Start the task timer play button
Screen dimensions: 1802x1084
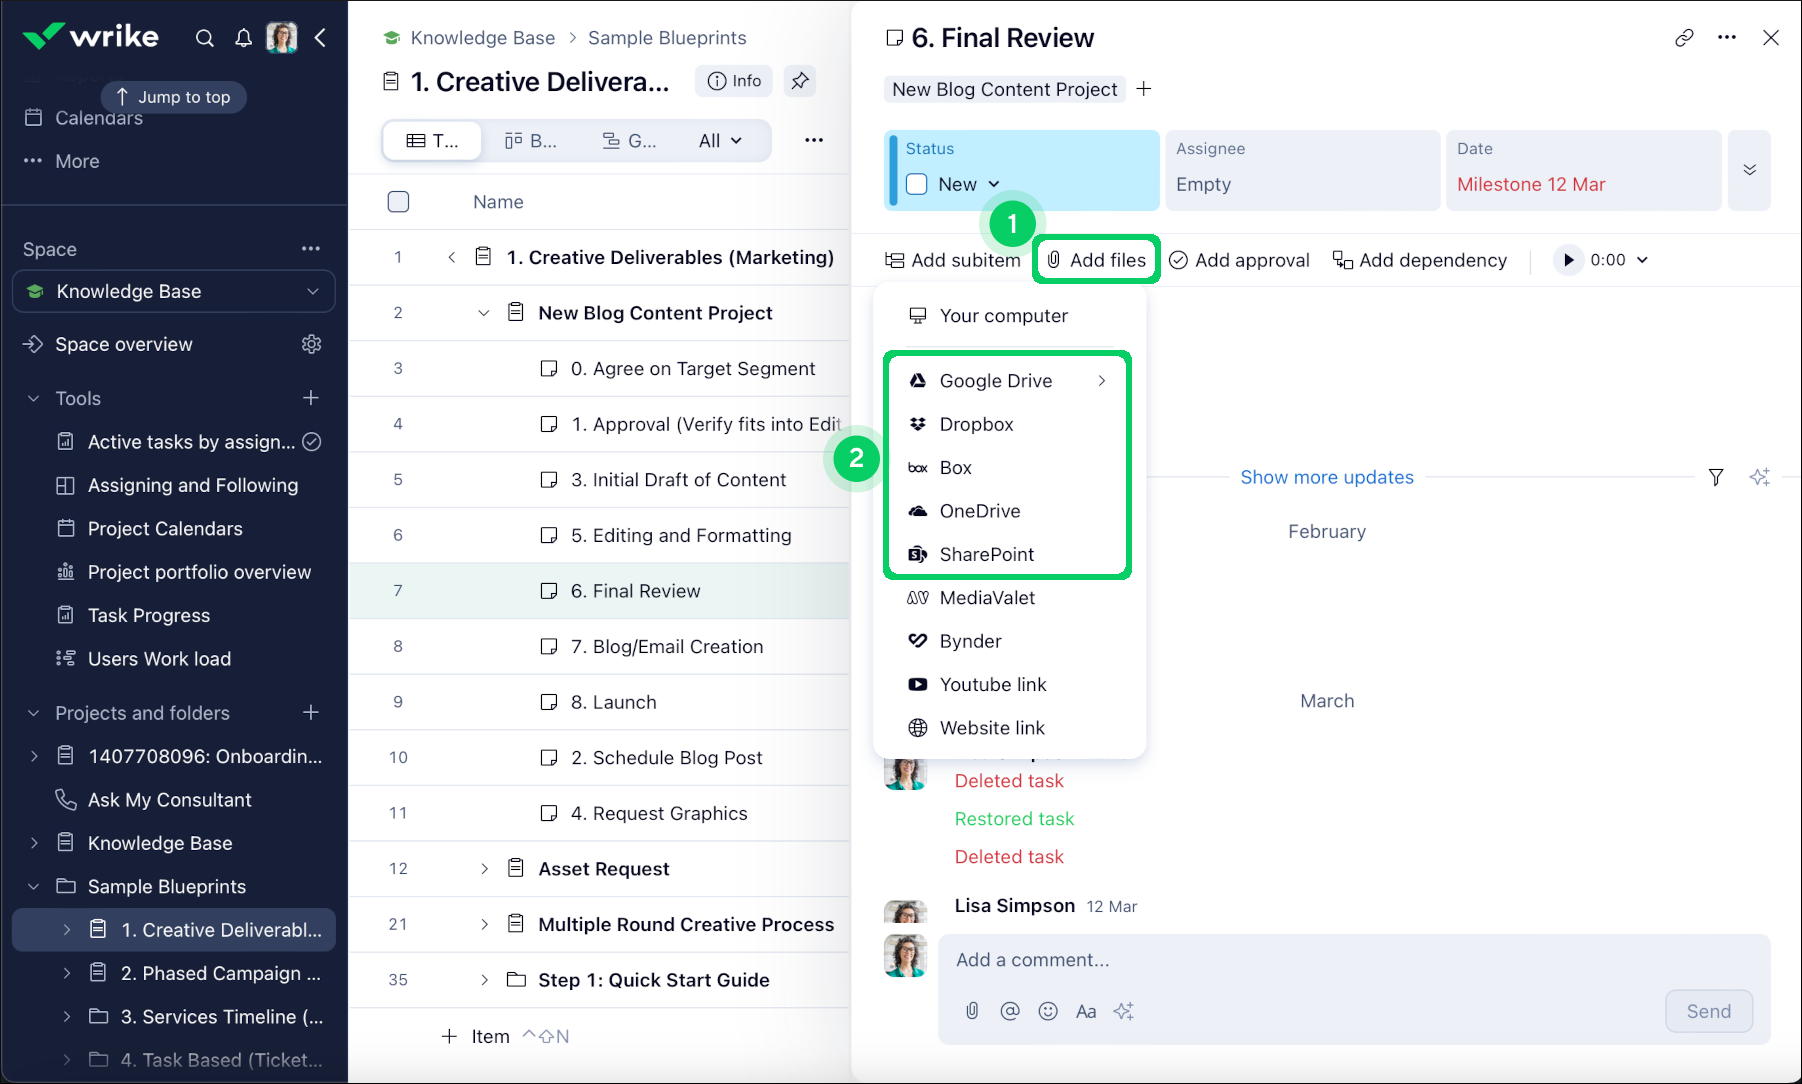coord(1568,260)
